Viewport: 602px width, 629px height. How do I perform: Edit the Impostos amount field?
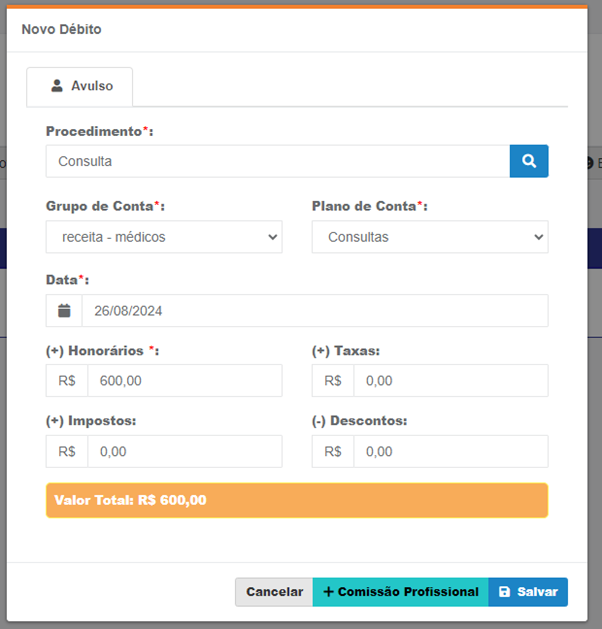184,451
